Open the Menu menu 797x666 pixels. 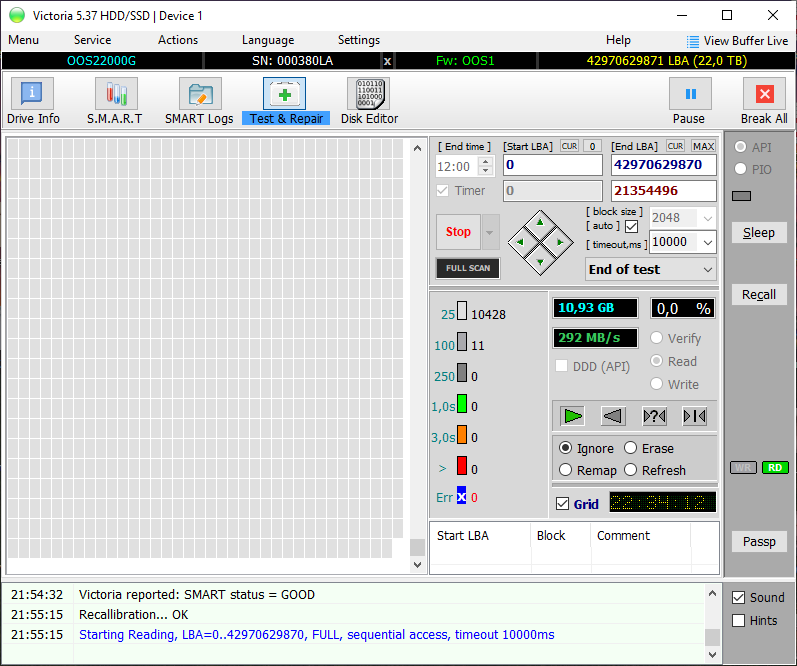pyautogui.click(x=23, y=40)
